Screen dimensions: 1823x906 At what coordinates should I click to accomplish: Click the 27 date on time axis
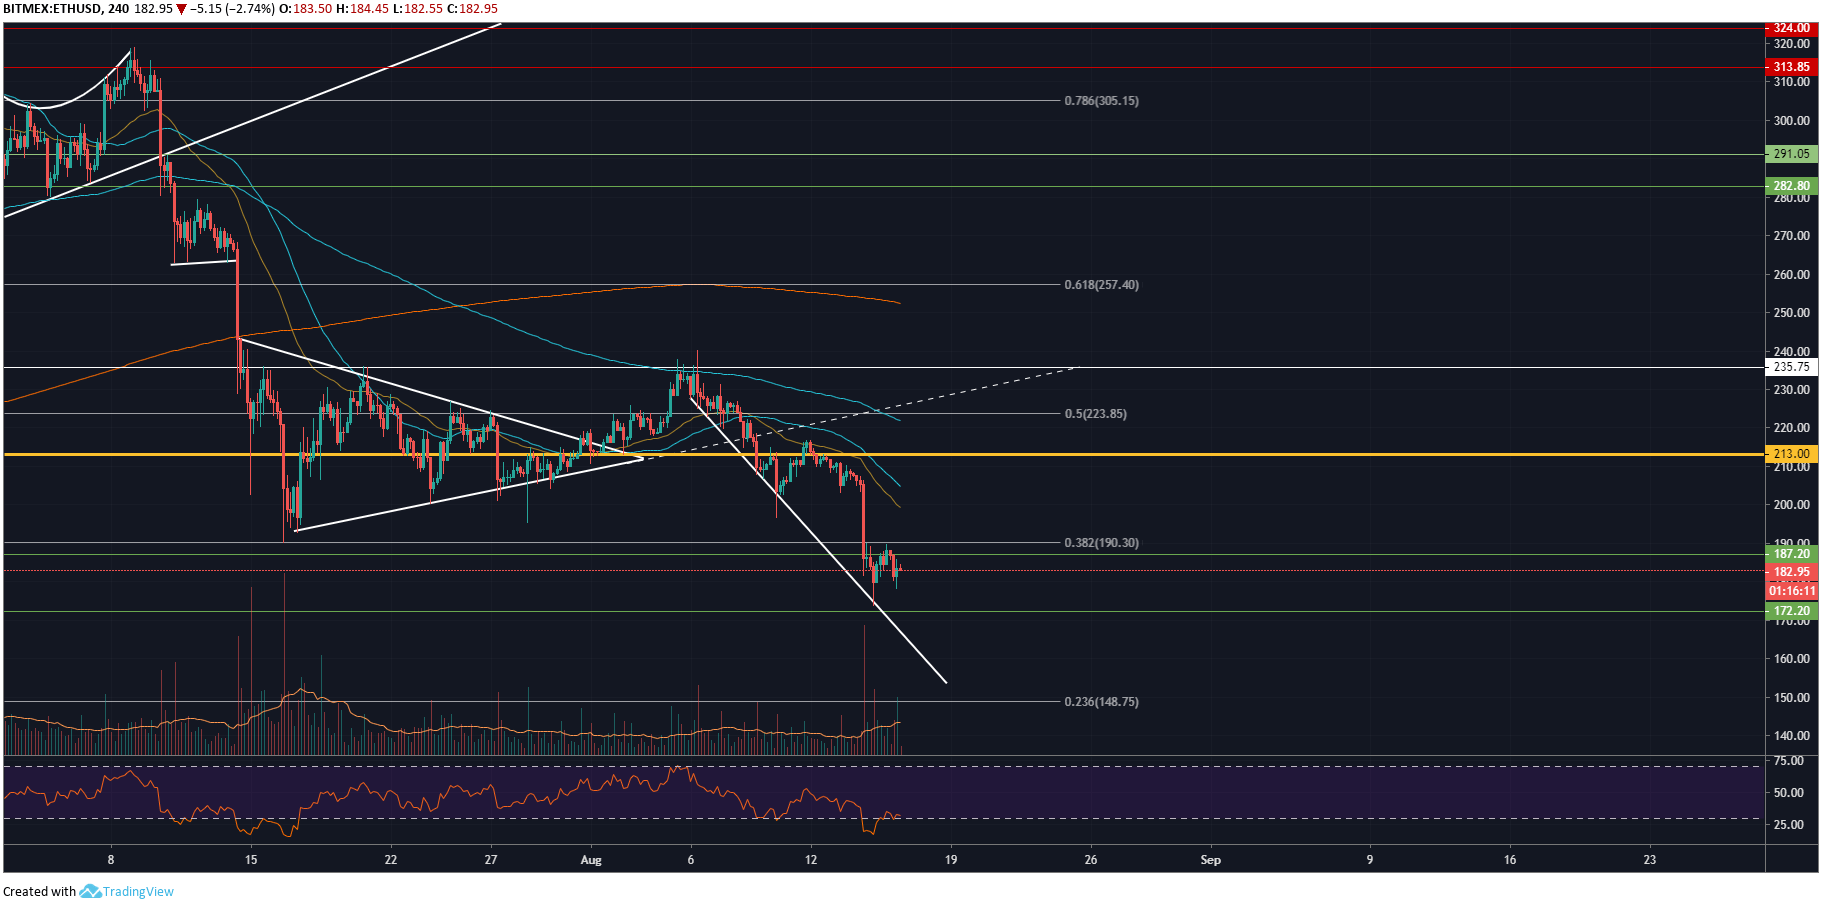pos(491,860)
